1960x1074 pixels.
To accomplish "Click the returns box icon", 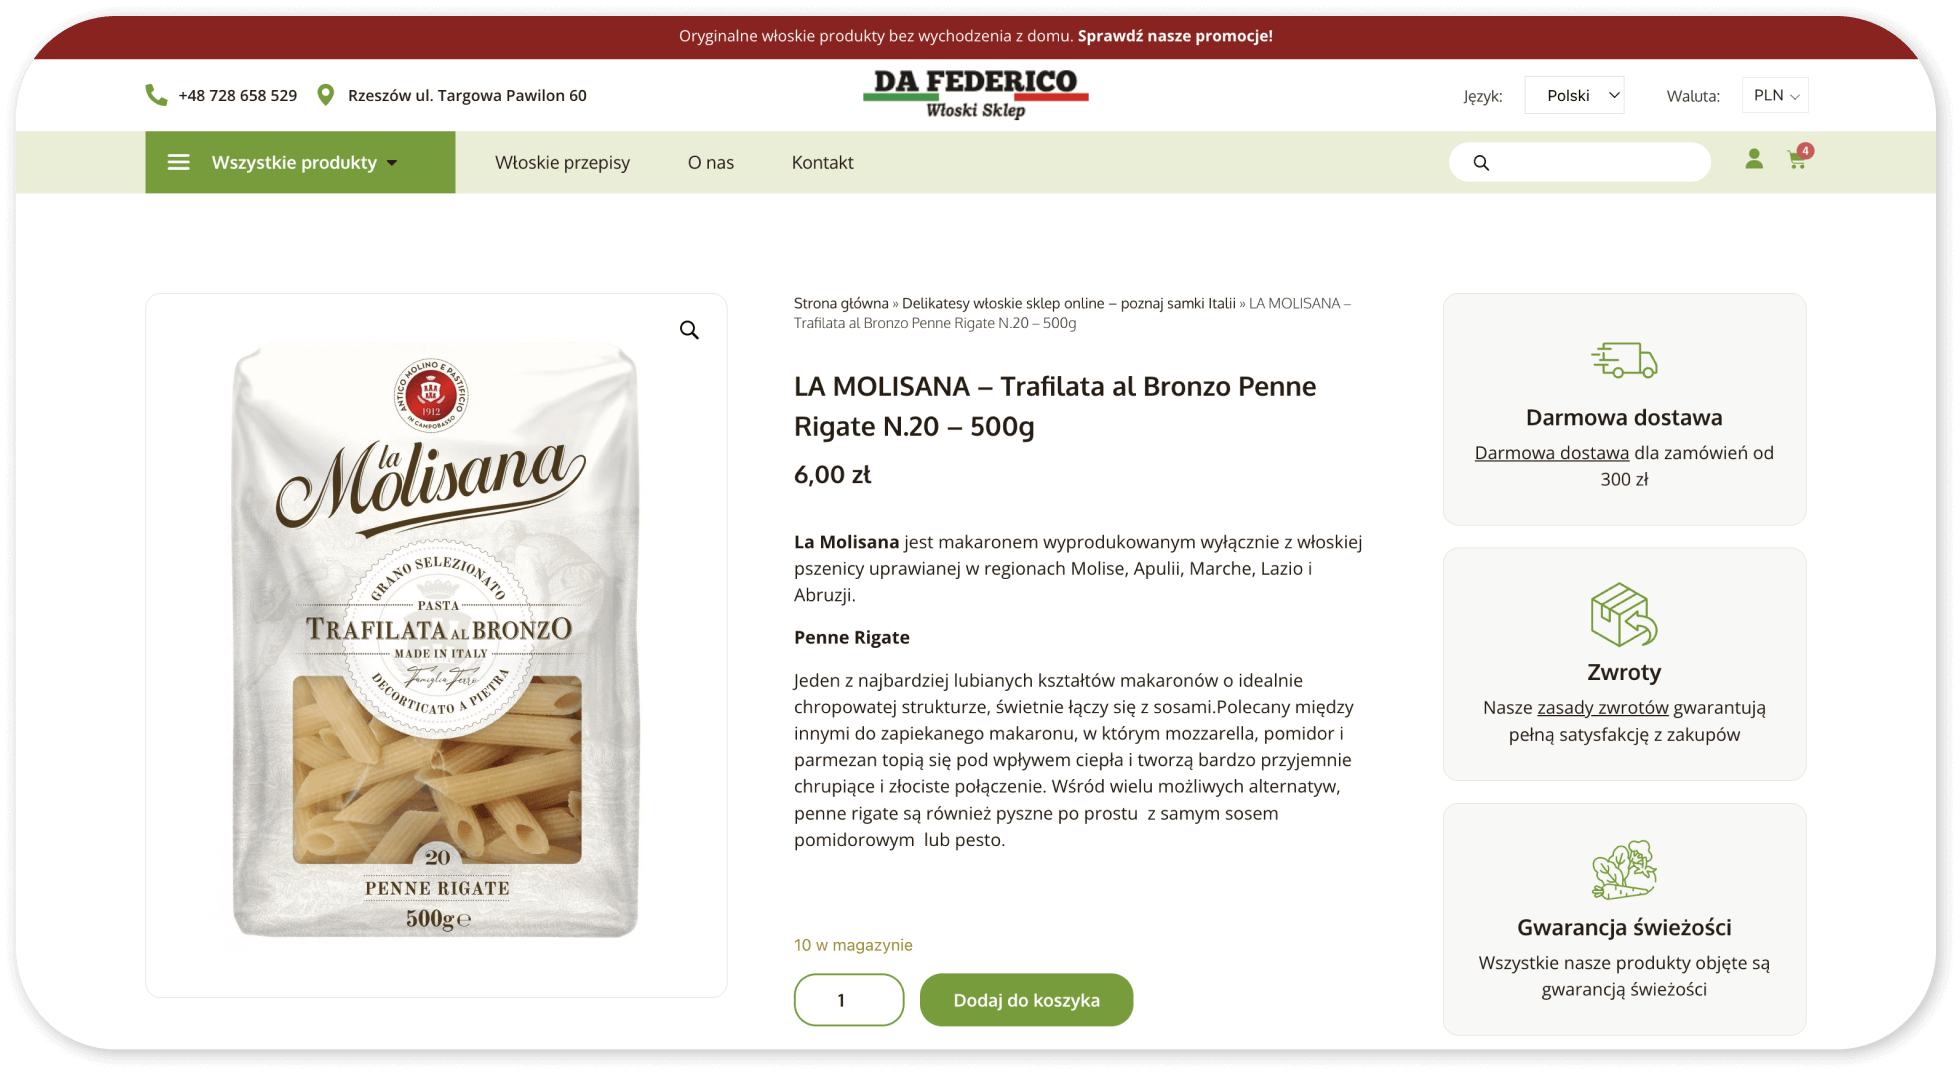I will (1624, 615).
